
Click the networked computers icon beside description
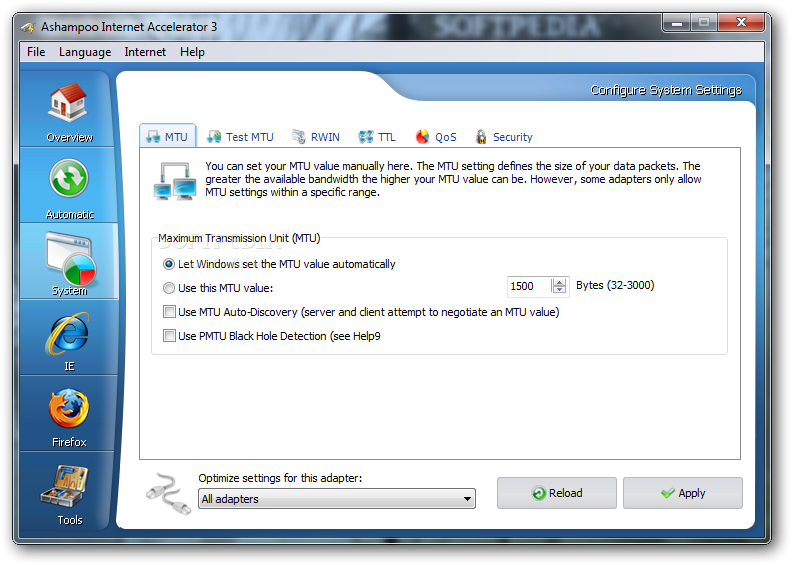click(x=175, y=181)
